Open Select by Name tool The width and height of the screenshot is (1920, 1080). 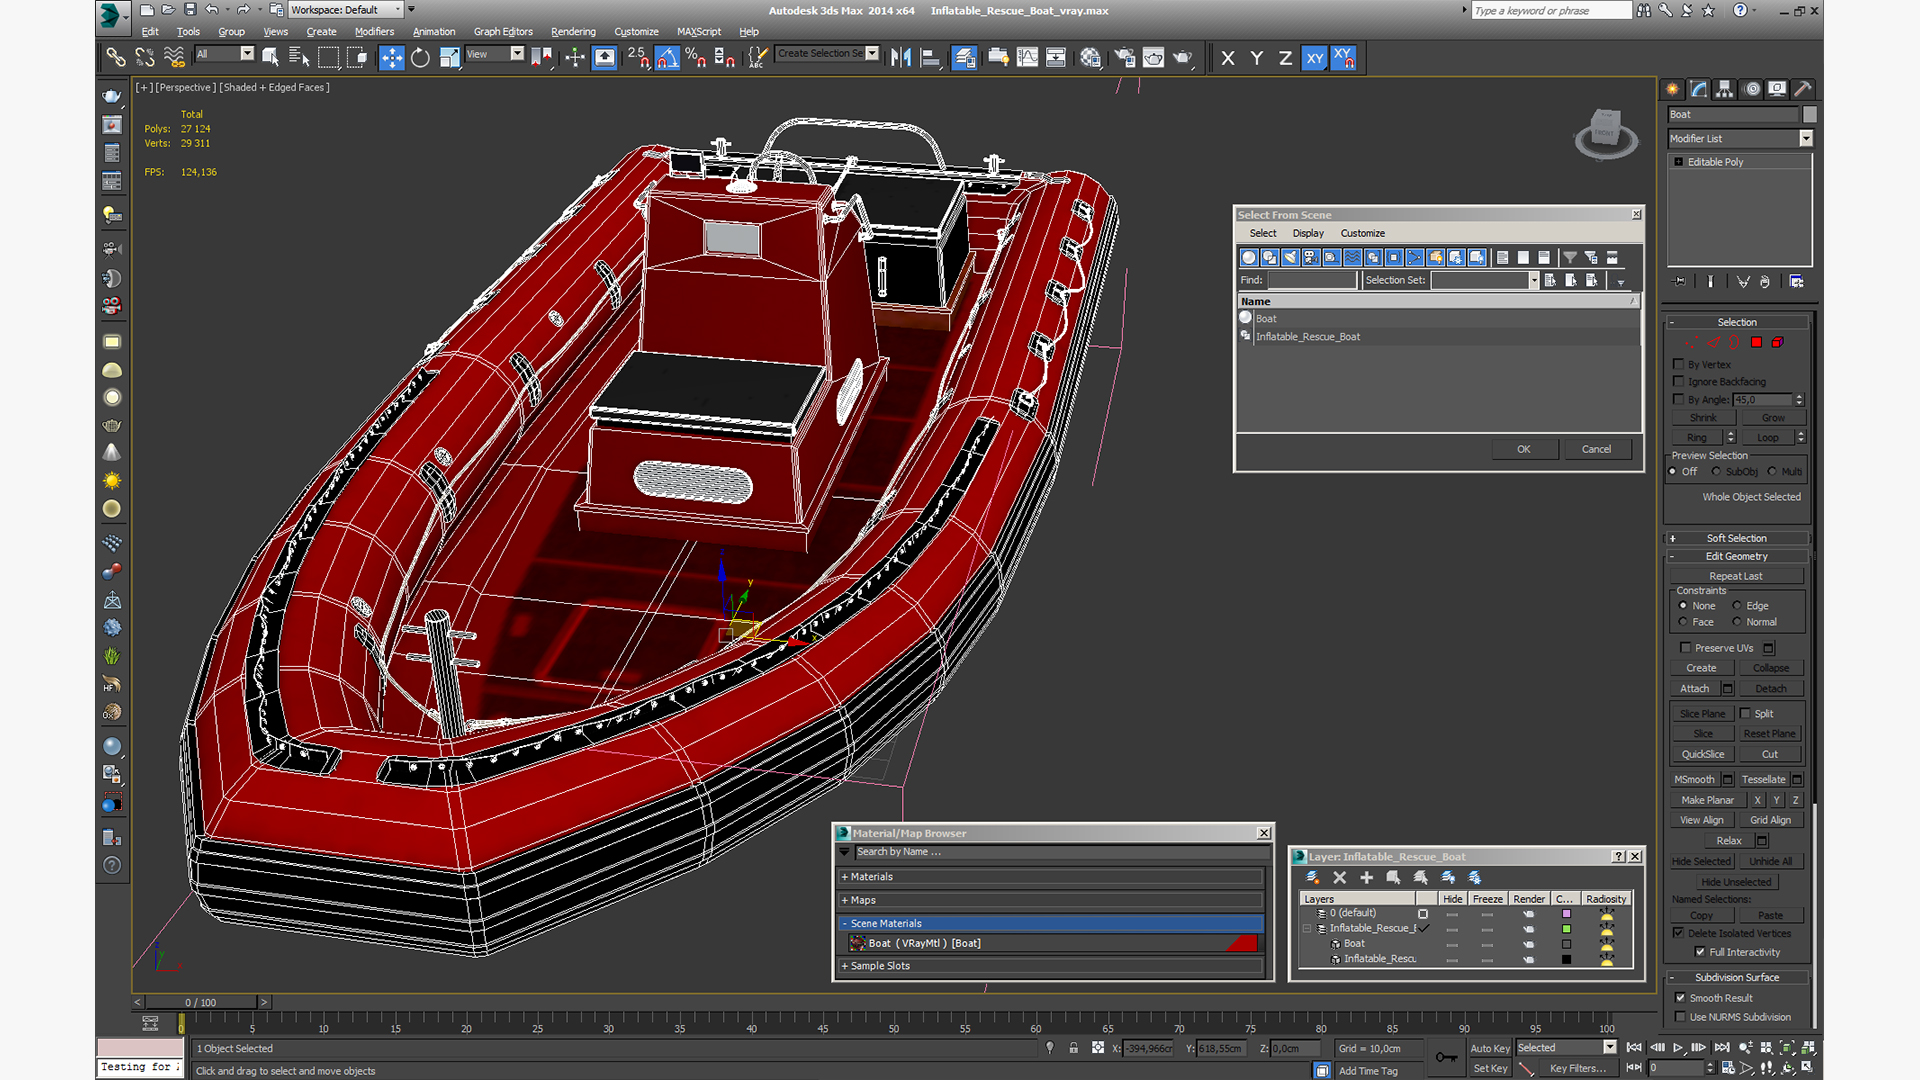[299, 58]
